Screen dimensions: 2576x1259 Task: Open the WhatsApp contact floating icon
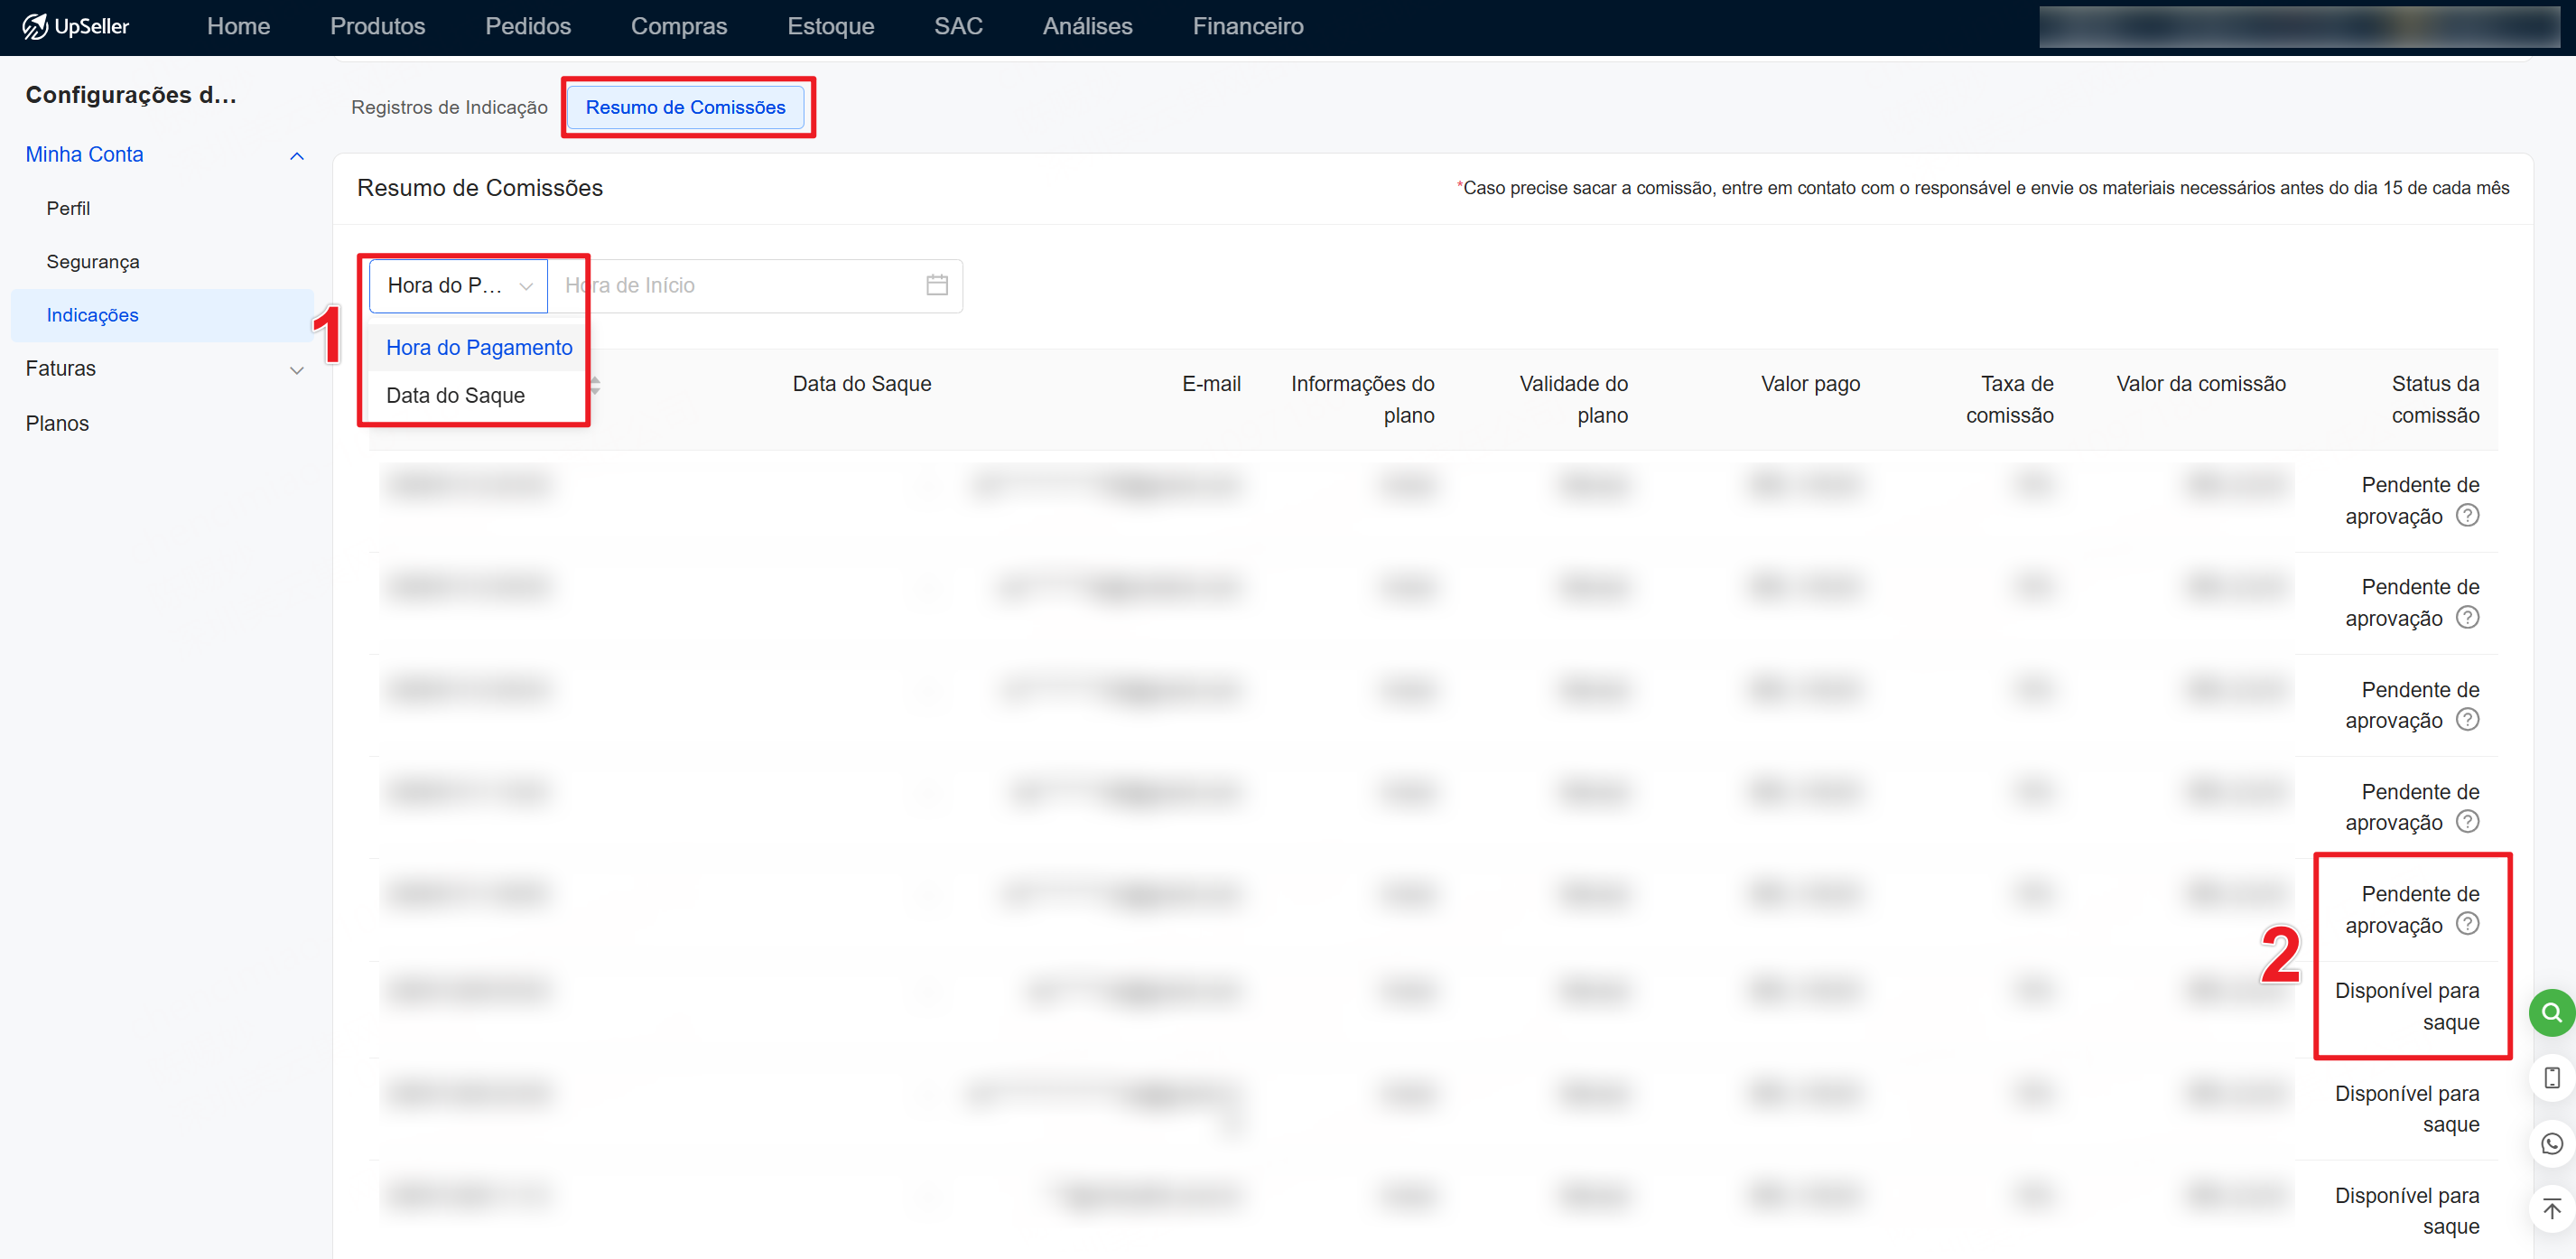(2551, 1143)
